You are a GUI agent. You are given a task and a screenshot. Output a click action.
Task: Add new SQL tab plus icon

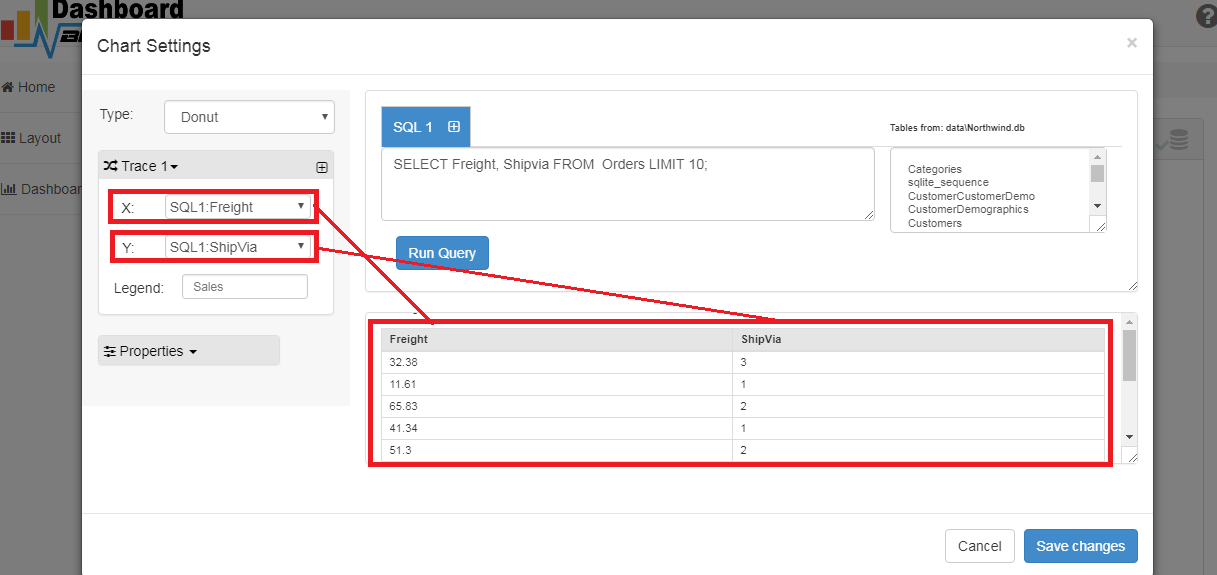pos(453,127)
